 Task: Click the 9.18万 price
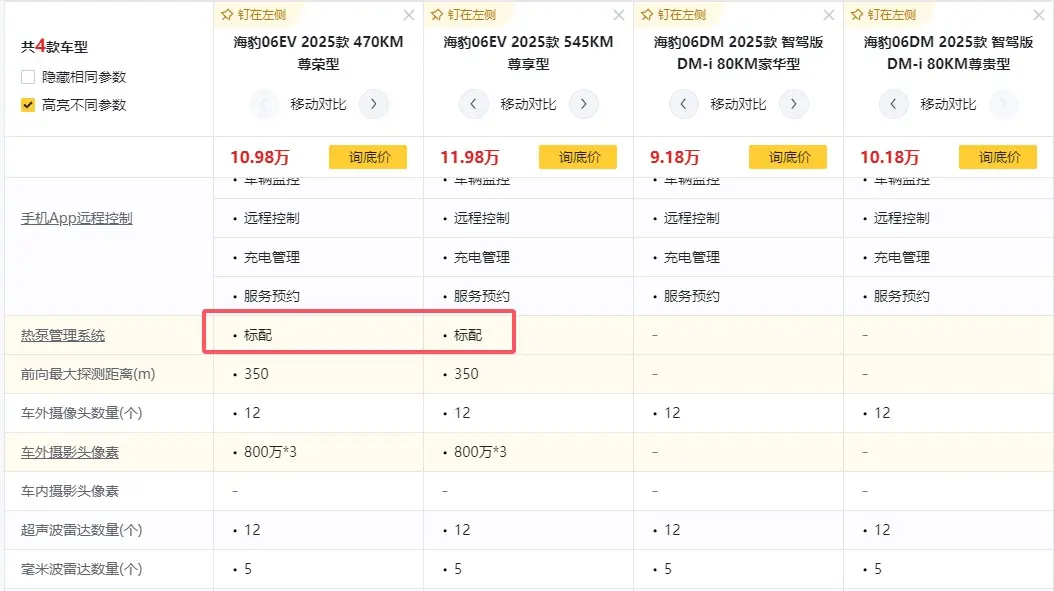point(674,157)
